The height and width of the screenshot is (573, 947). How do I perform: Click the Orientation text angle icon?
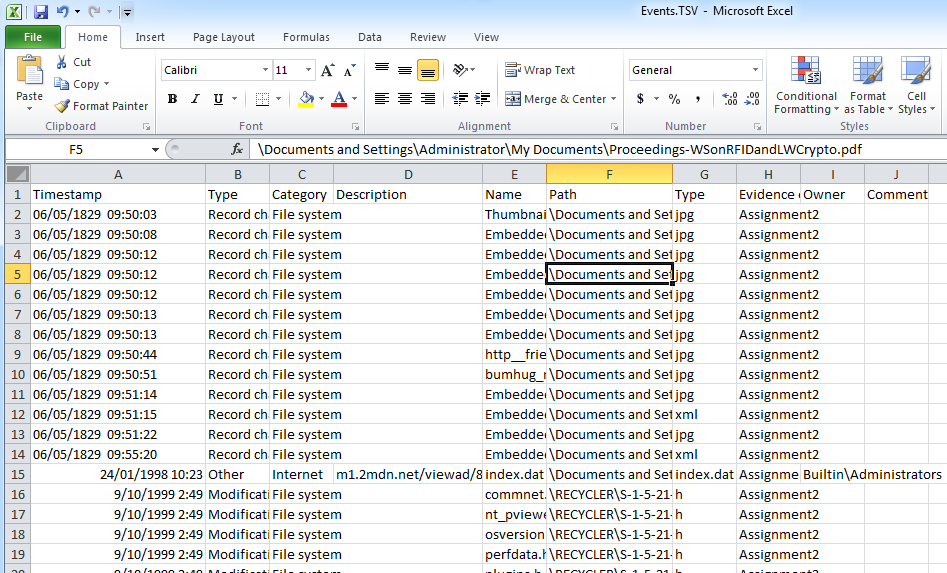pyautogui.click(x=461, y=70)
